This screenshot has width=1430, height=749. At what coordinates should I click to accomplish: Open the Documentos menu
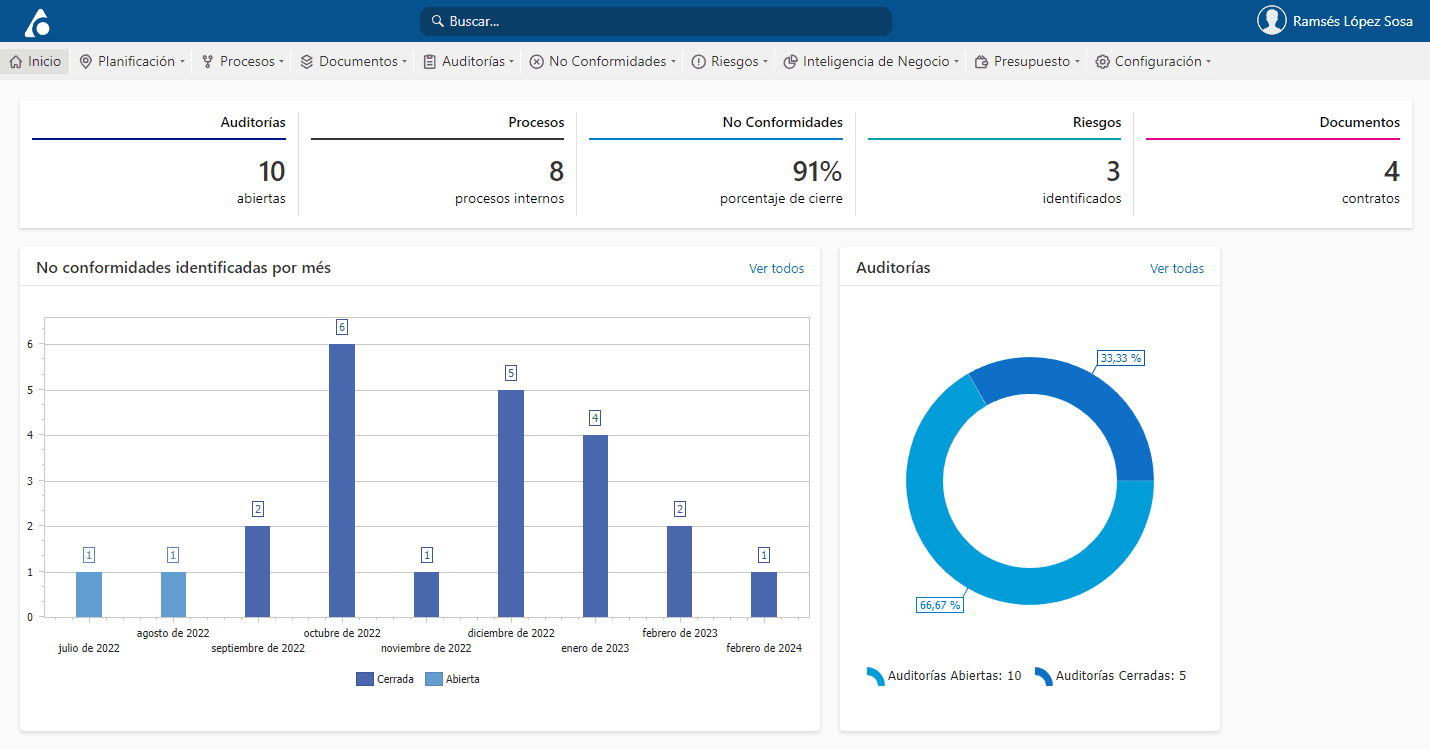coord(354,62)
